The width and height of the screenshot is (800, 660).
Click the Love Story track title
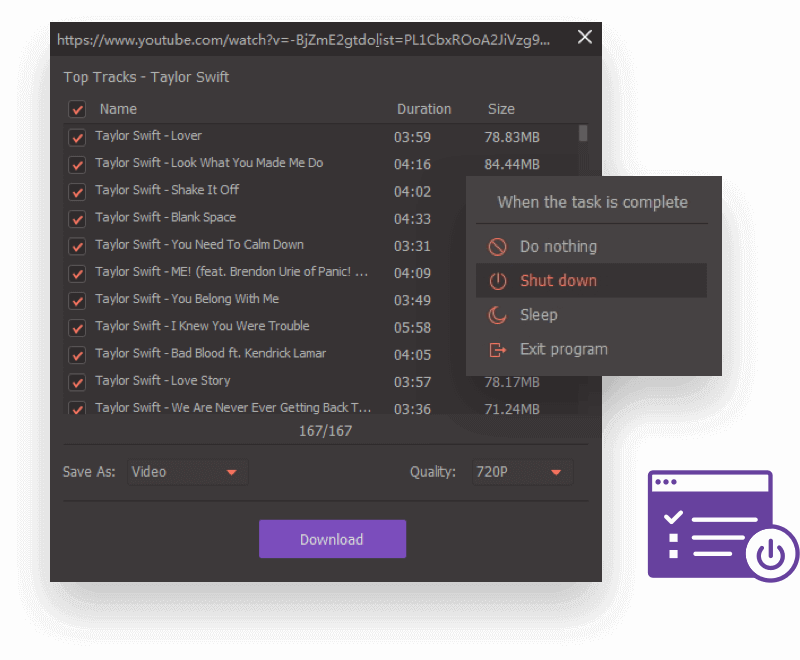coord(163,380)
